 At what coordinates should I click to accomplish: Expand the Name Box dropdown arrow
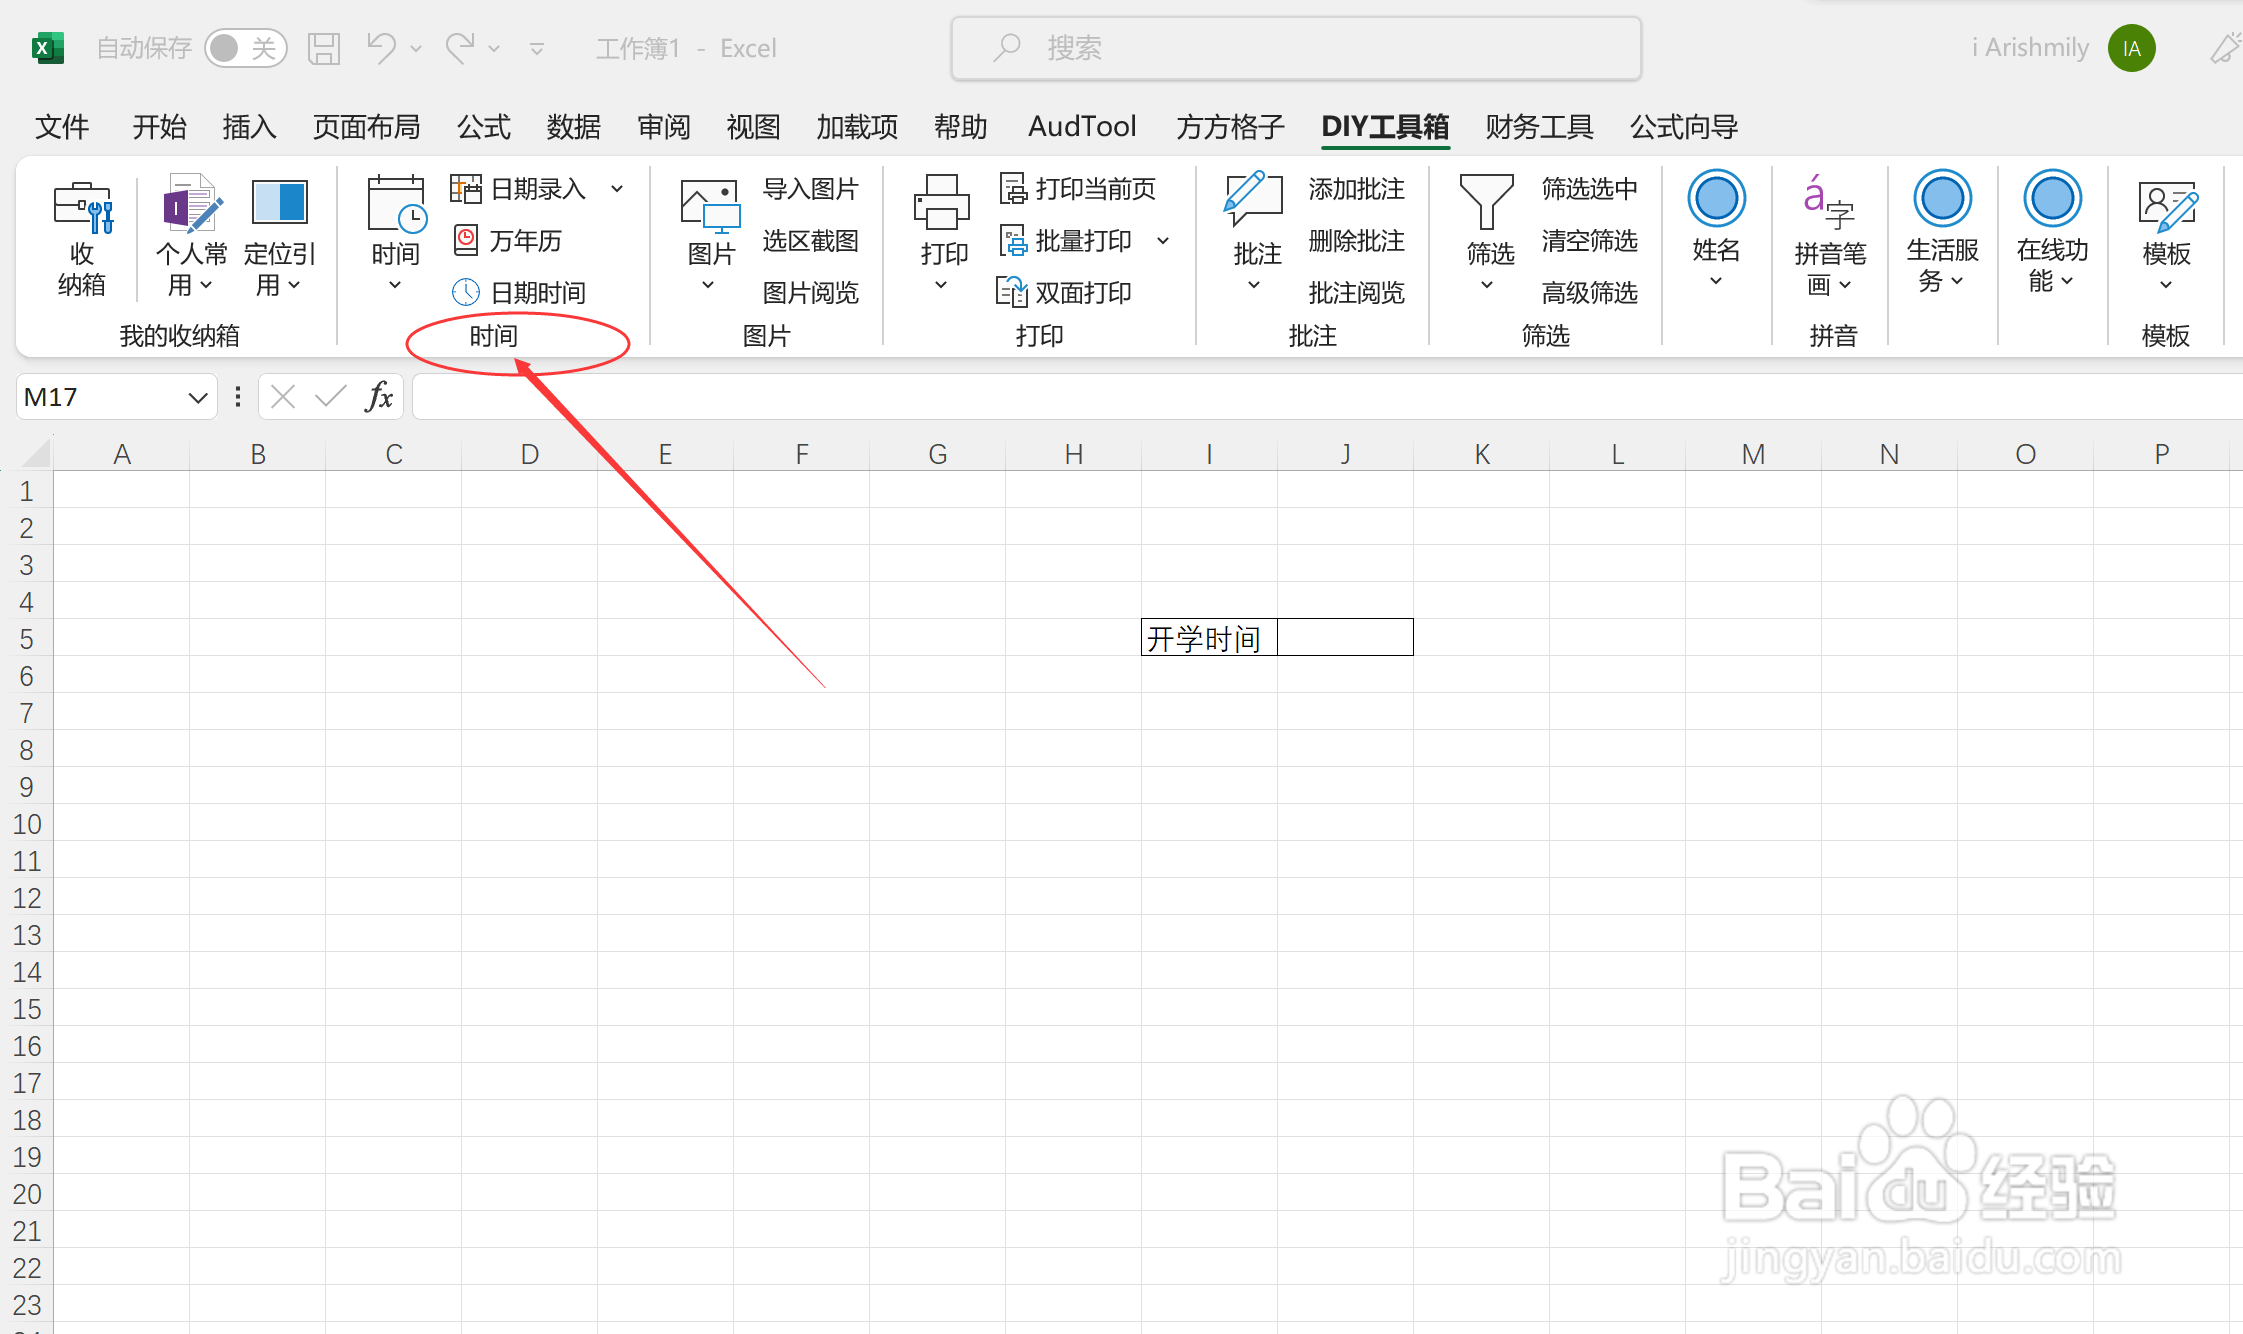click(x=198, y=398)
